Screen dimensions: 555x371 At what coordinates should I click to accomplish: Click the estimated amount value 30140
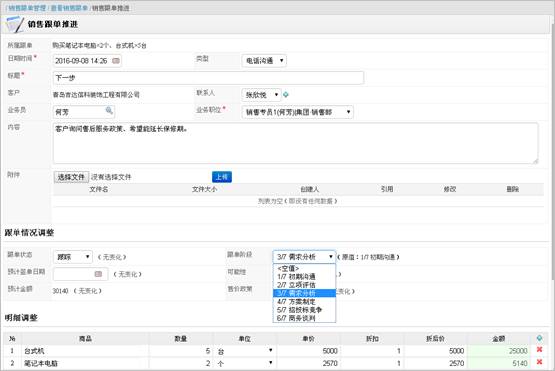(60, 291)
